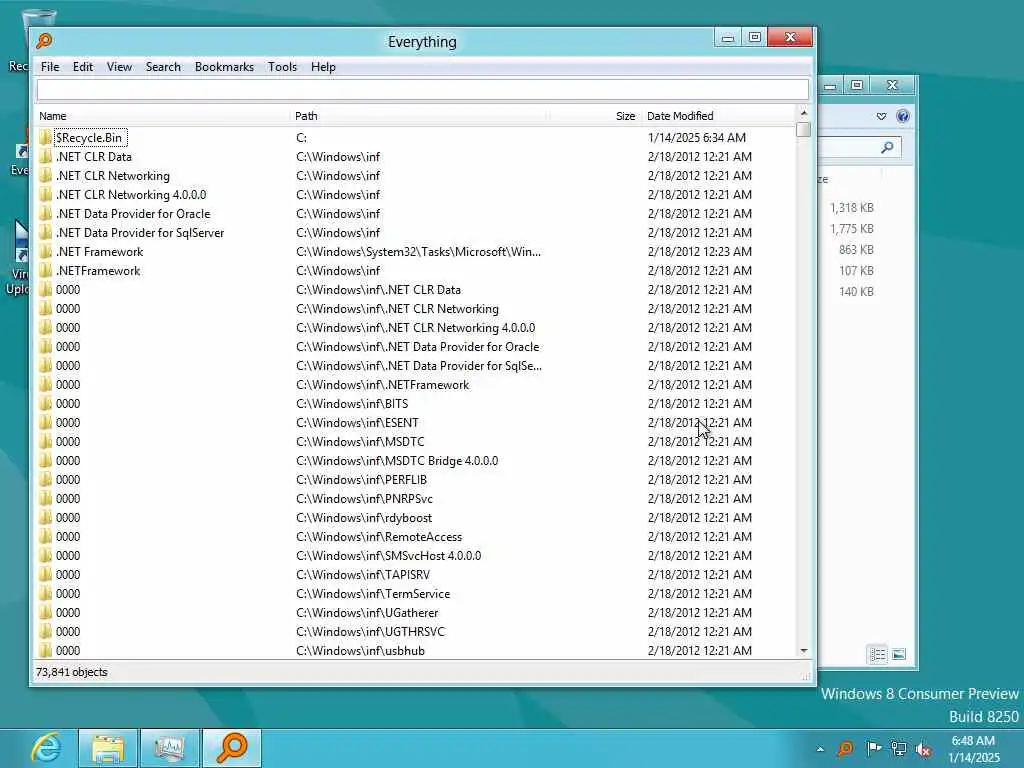This screenshot has height=768, width=1024.
Task: Select folder icon of 0000 in inf\PNRPSvc
Action: point(45,498)
